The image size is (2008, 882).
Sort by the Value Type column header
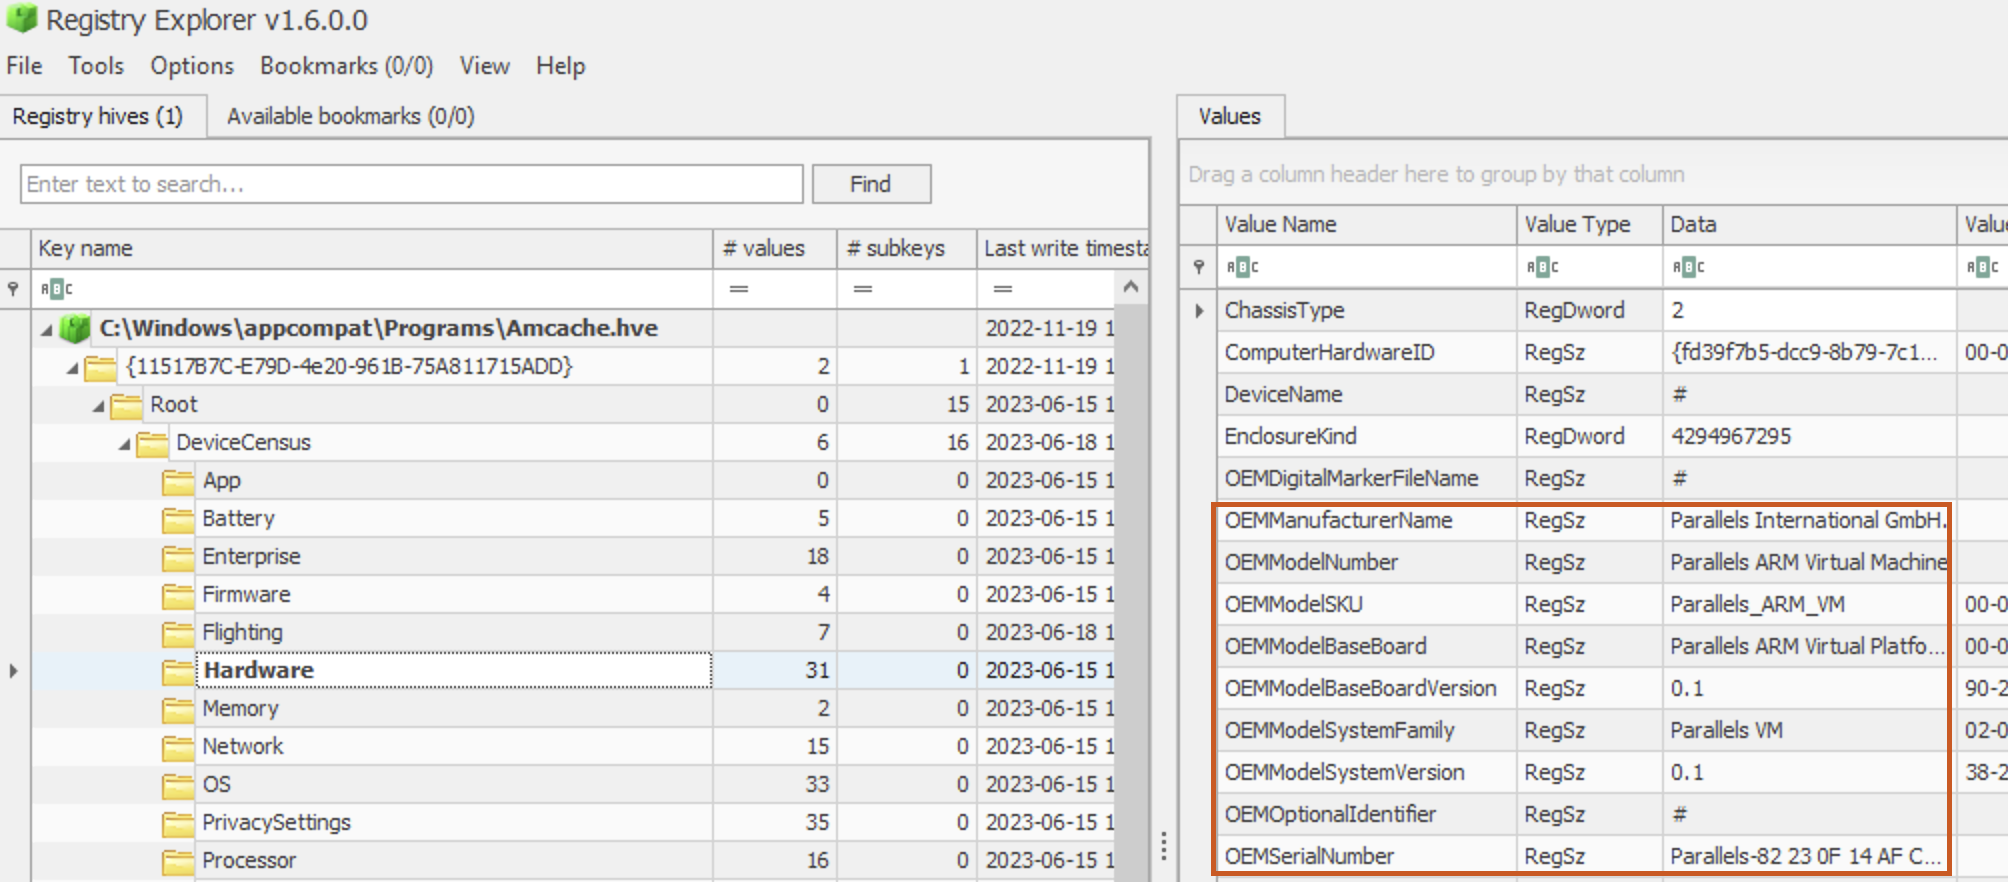pos(1590,225)
